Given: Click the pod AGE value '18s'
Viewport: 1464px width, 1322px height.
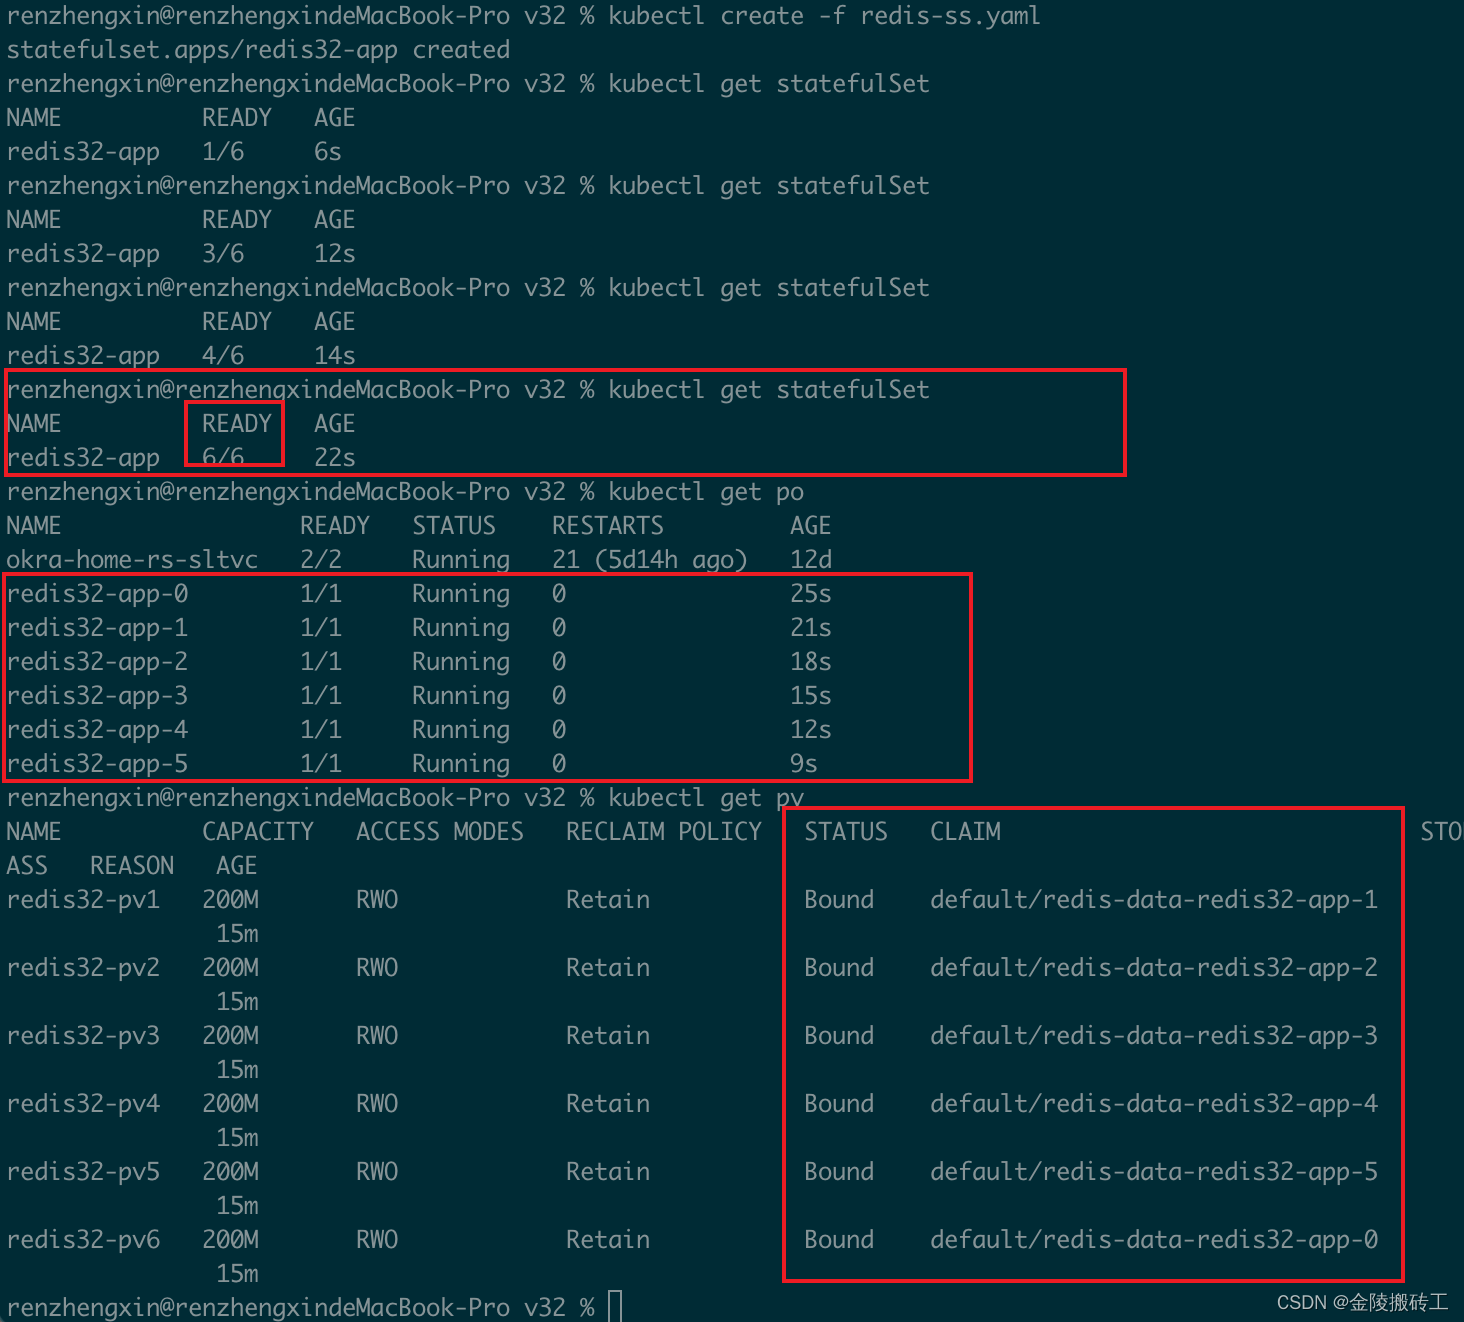Looking at the screenshot, I should pos(811,662).
